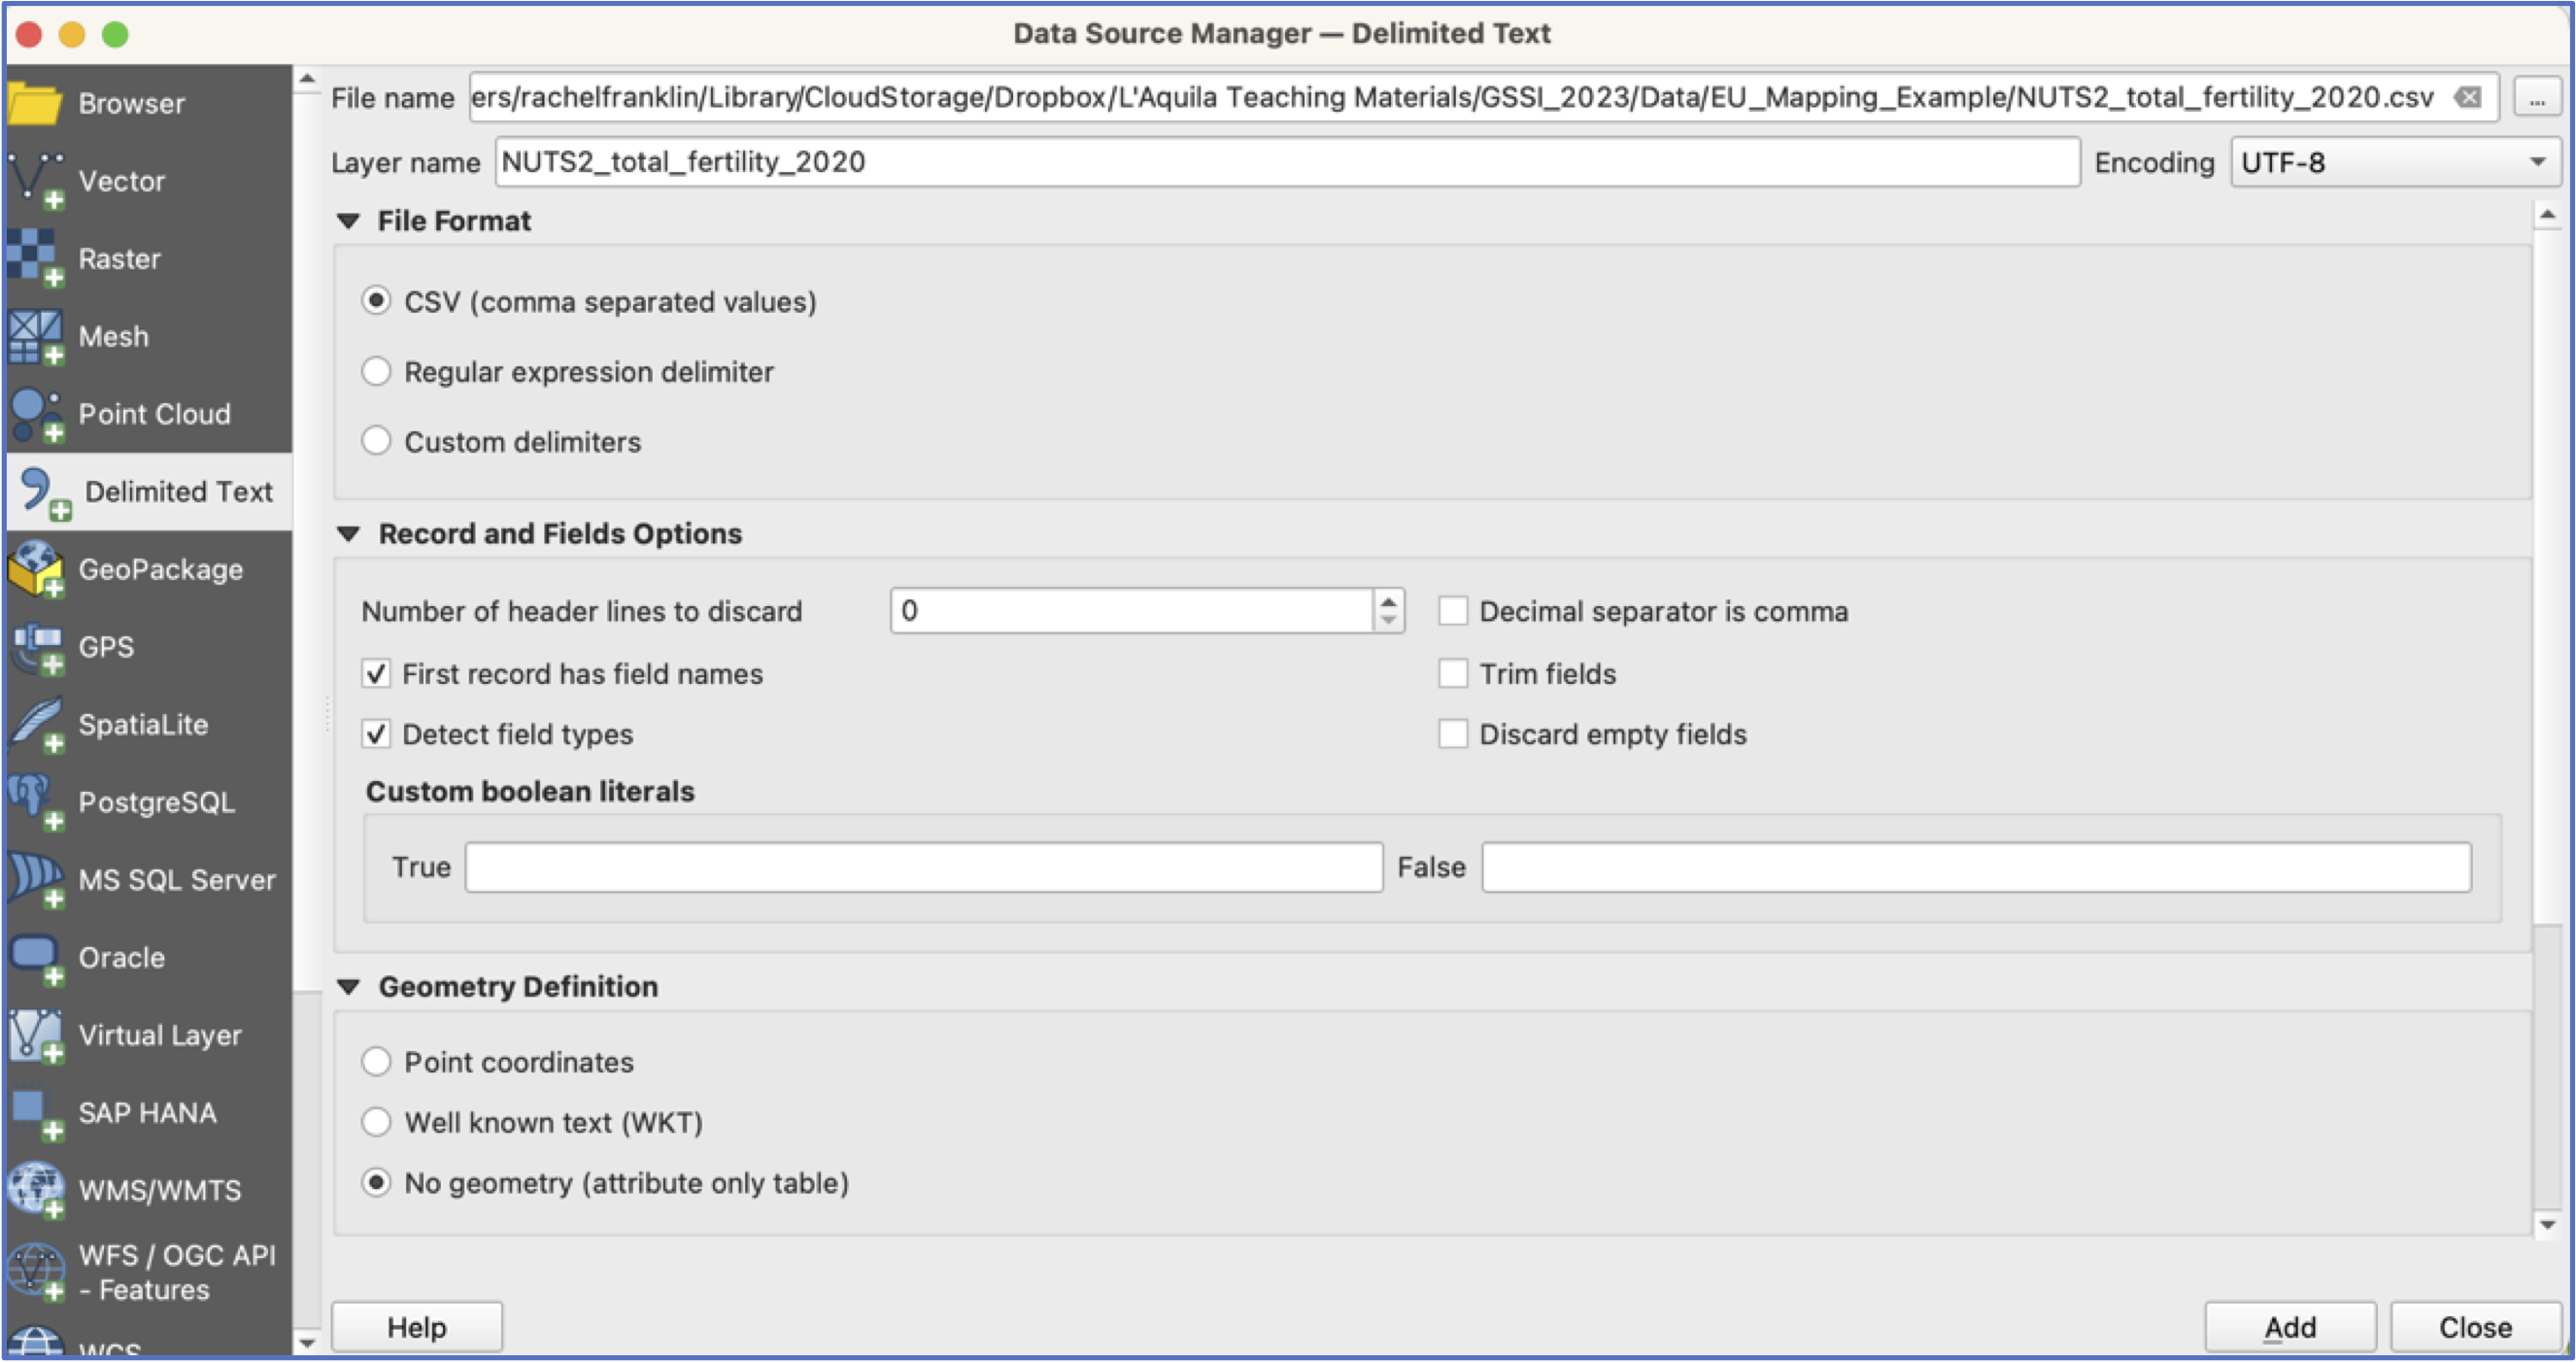Select the Raster source icon

point(37,259)
